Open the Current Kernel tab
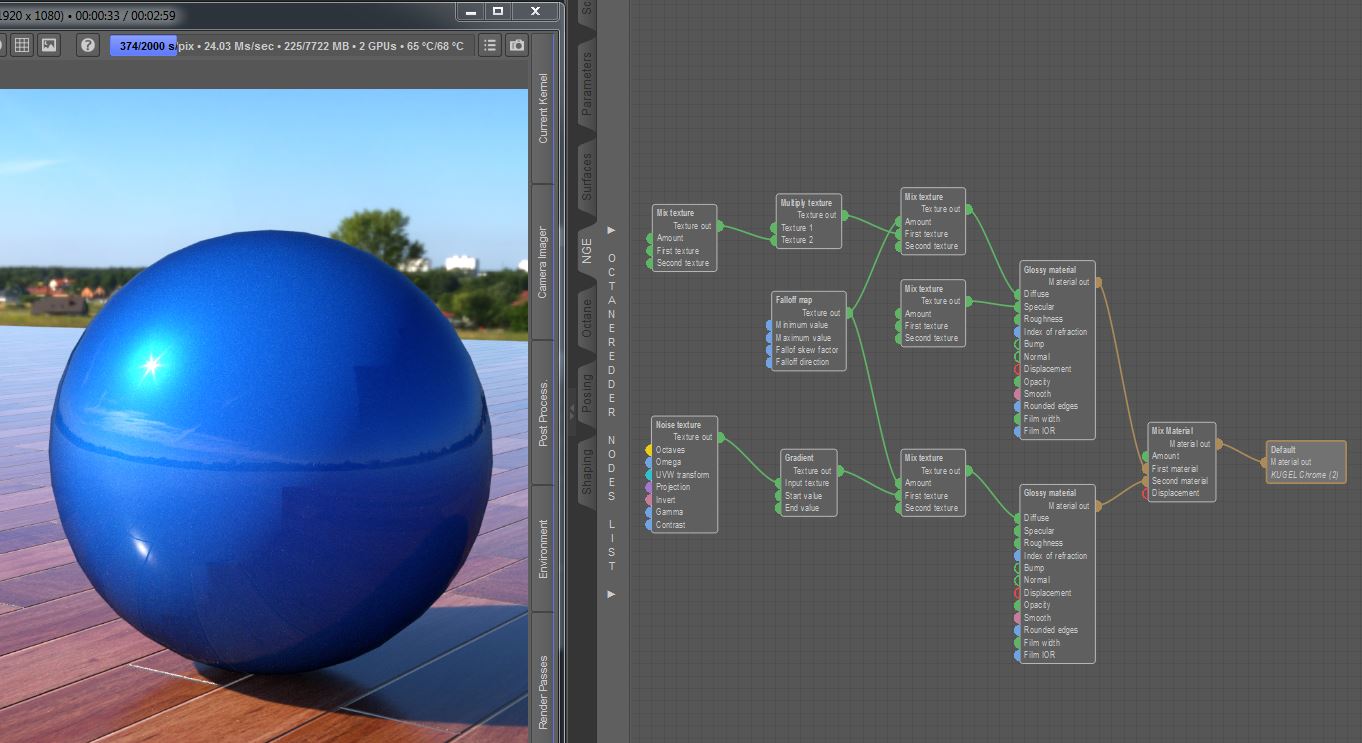This screenshot has height=743, width=1362. [x=543, y=108]
